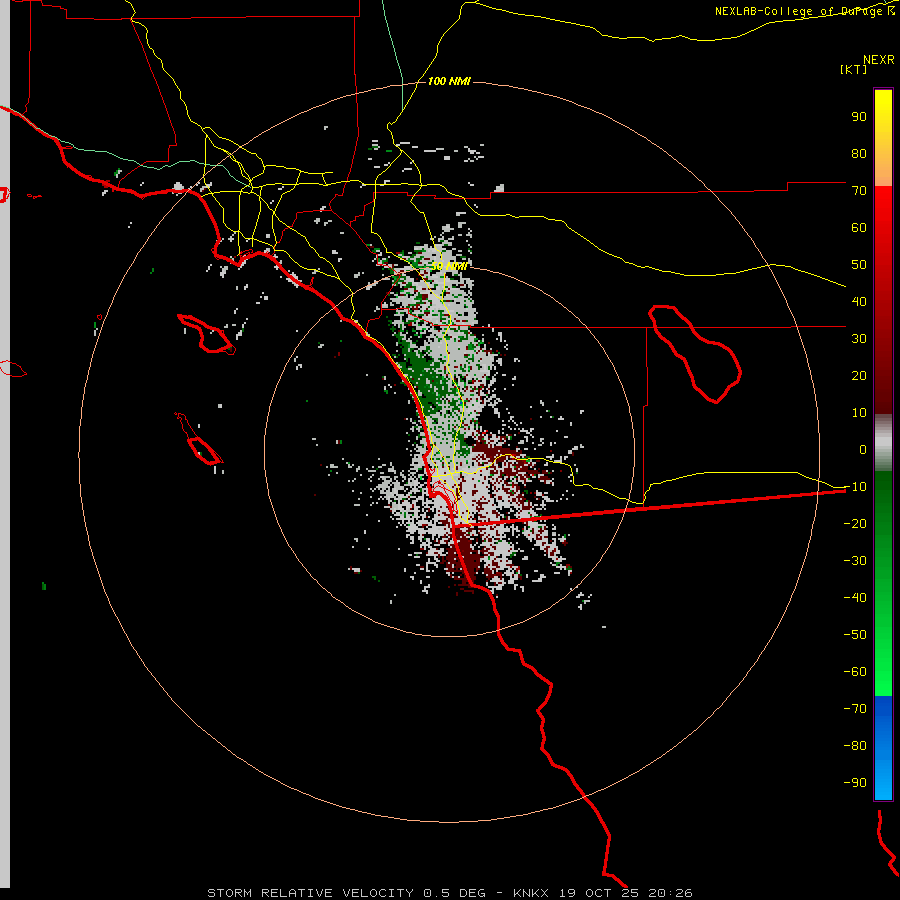Click the 20:26 timestamp in the footer

coord(670,893)
